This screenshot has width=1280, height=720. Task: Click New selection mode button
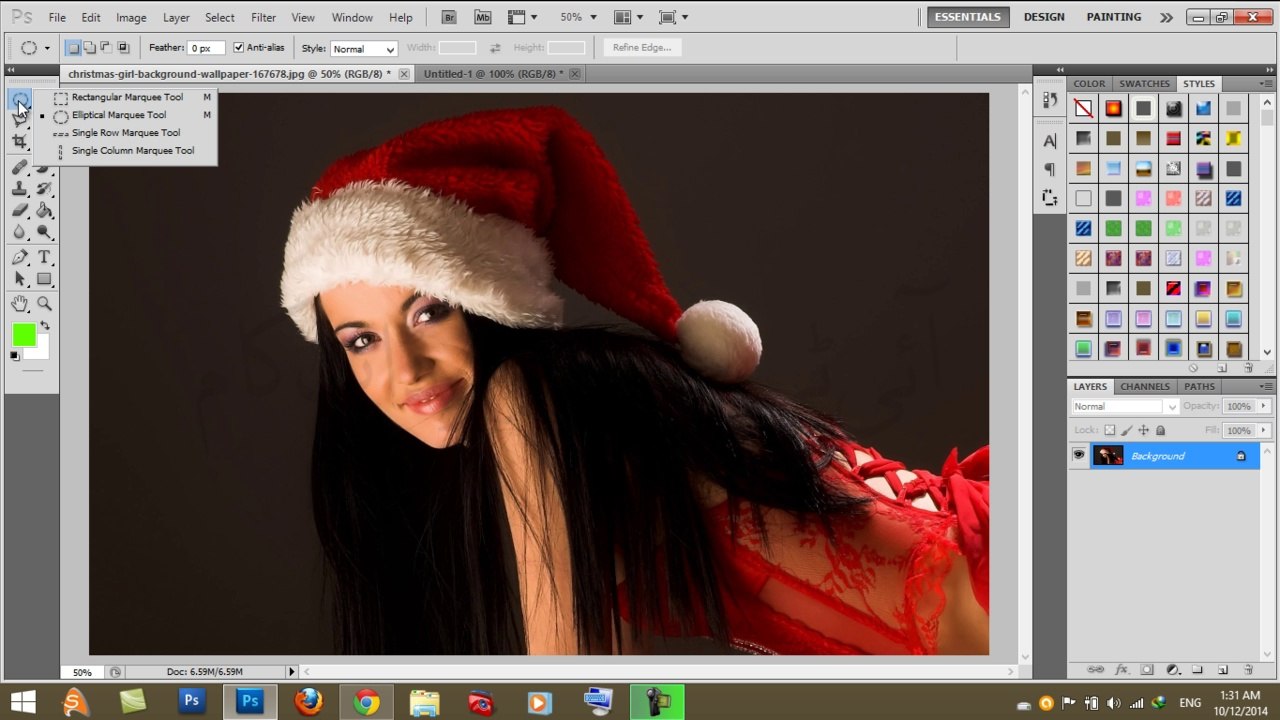point(73,47)
